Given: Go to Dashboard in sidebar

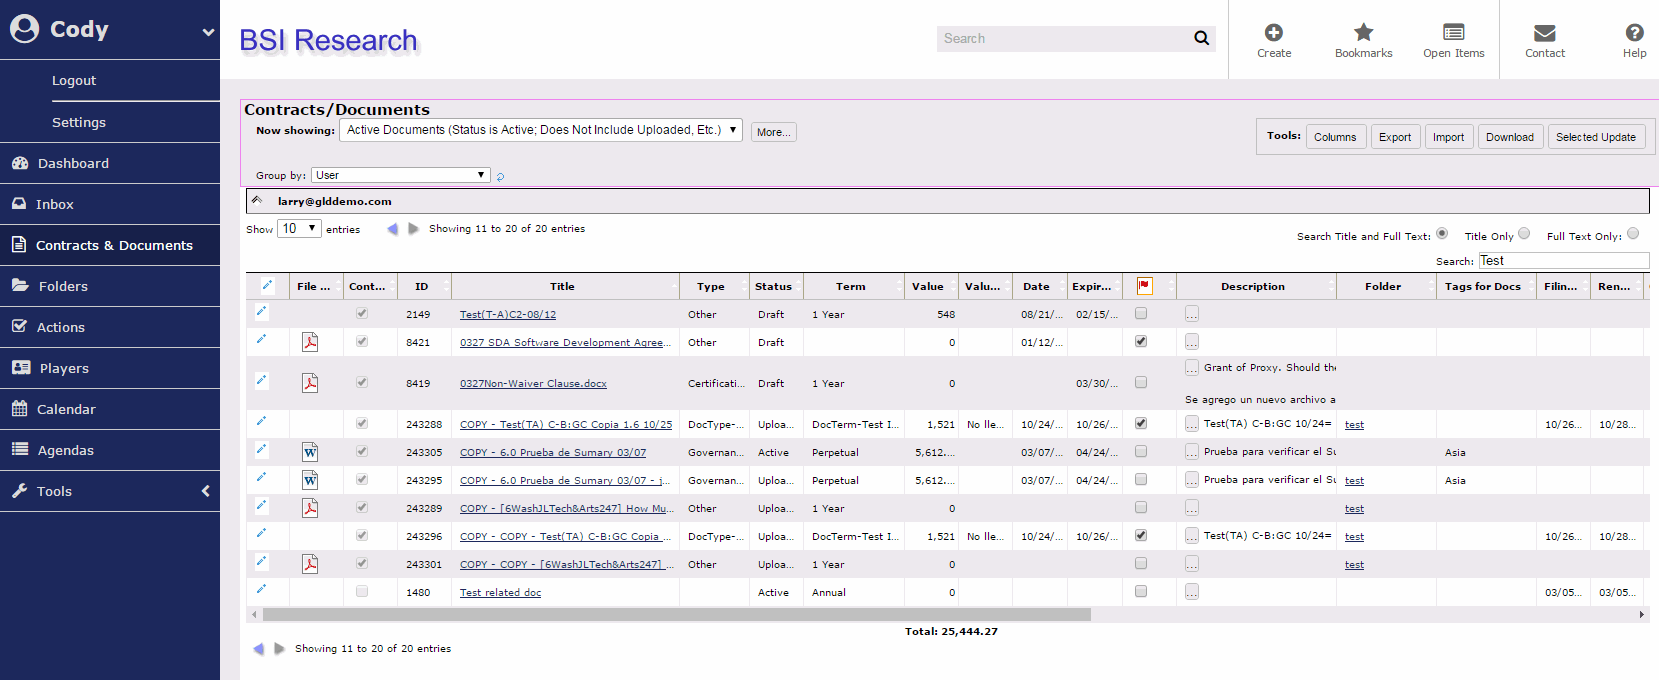Looking at the screenshot, I should coord(73,163).
